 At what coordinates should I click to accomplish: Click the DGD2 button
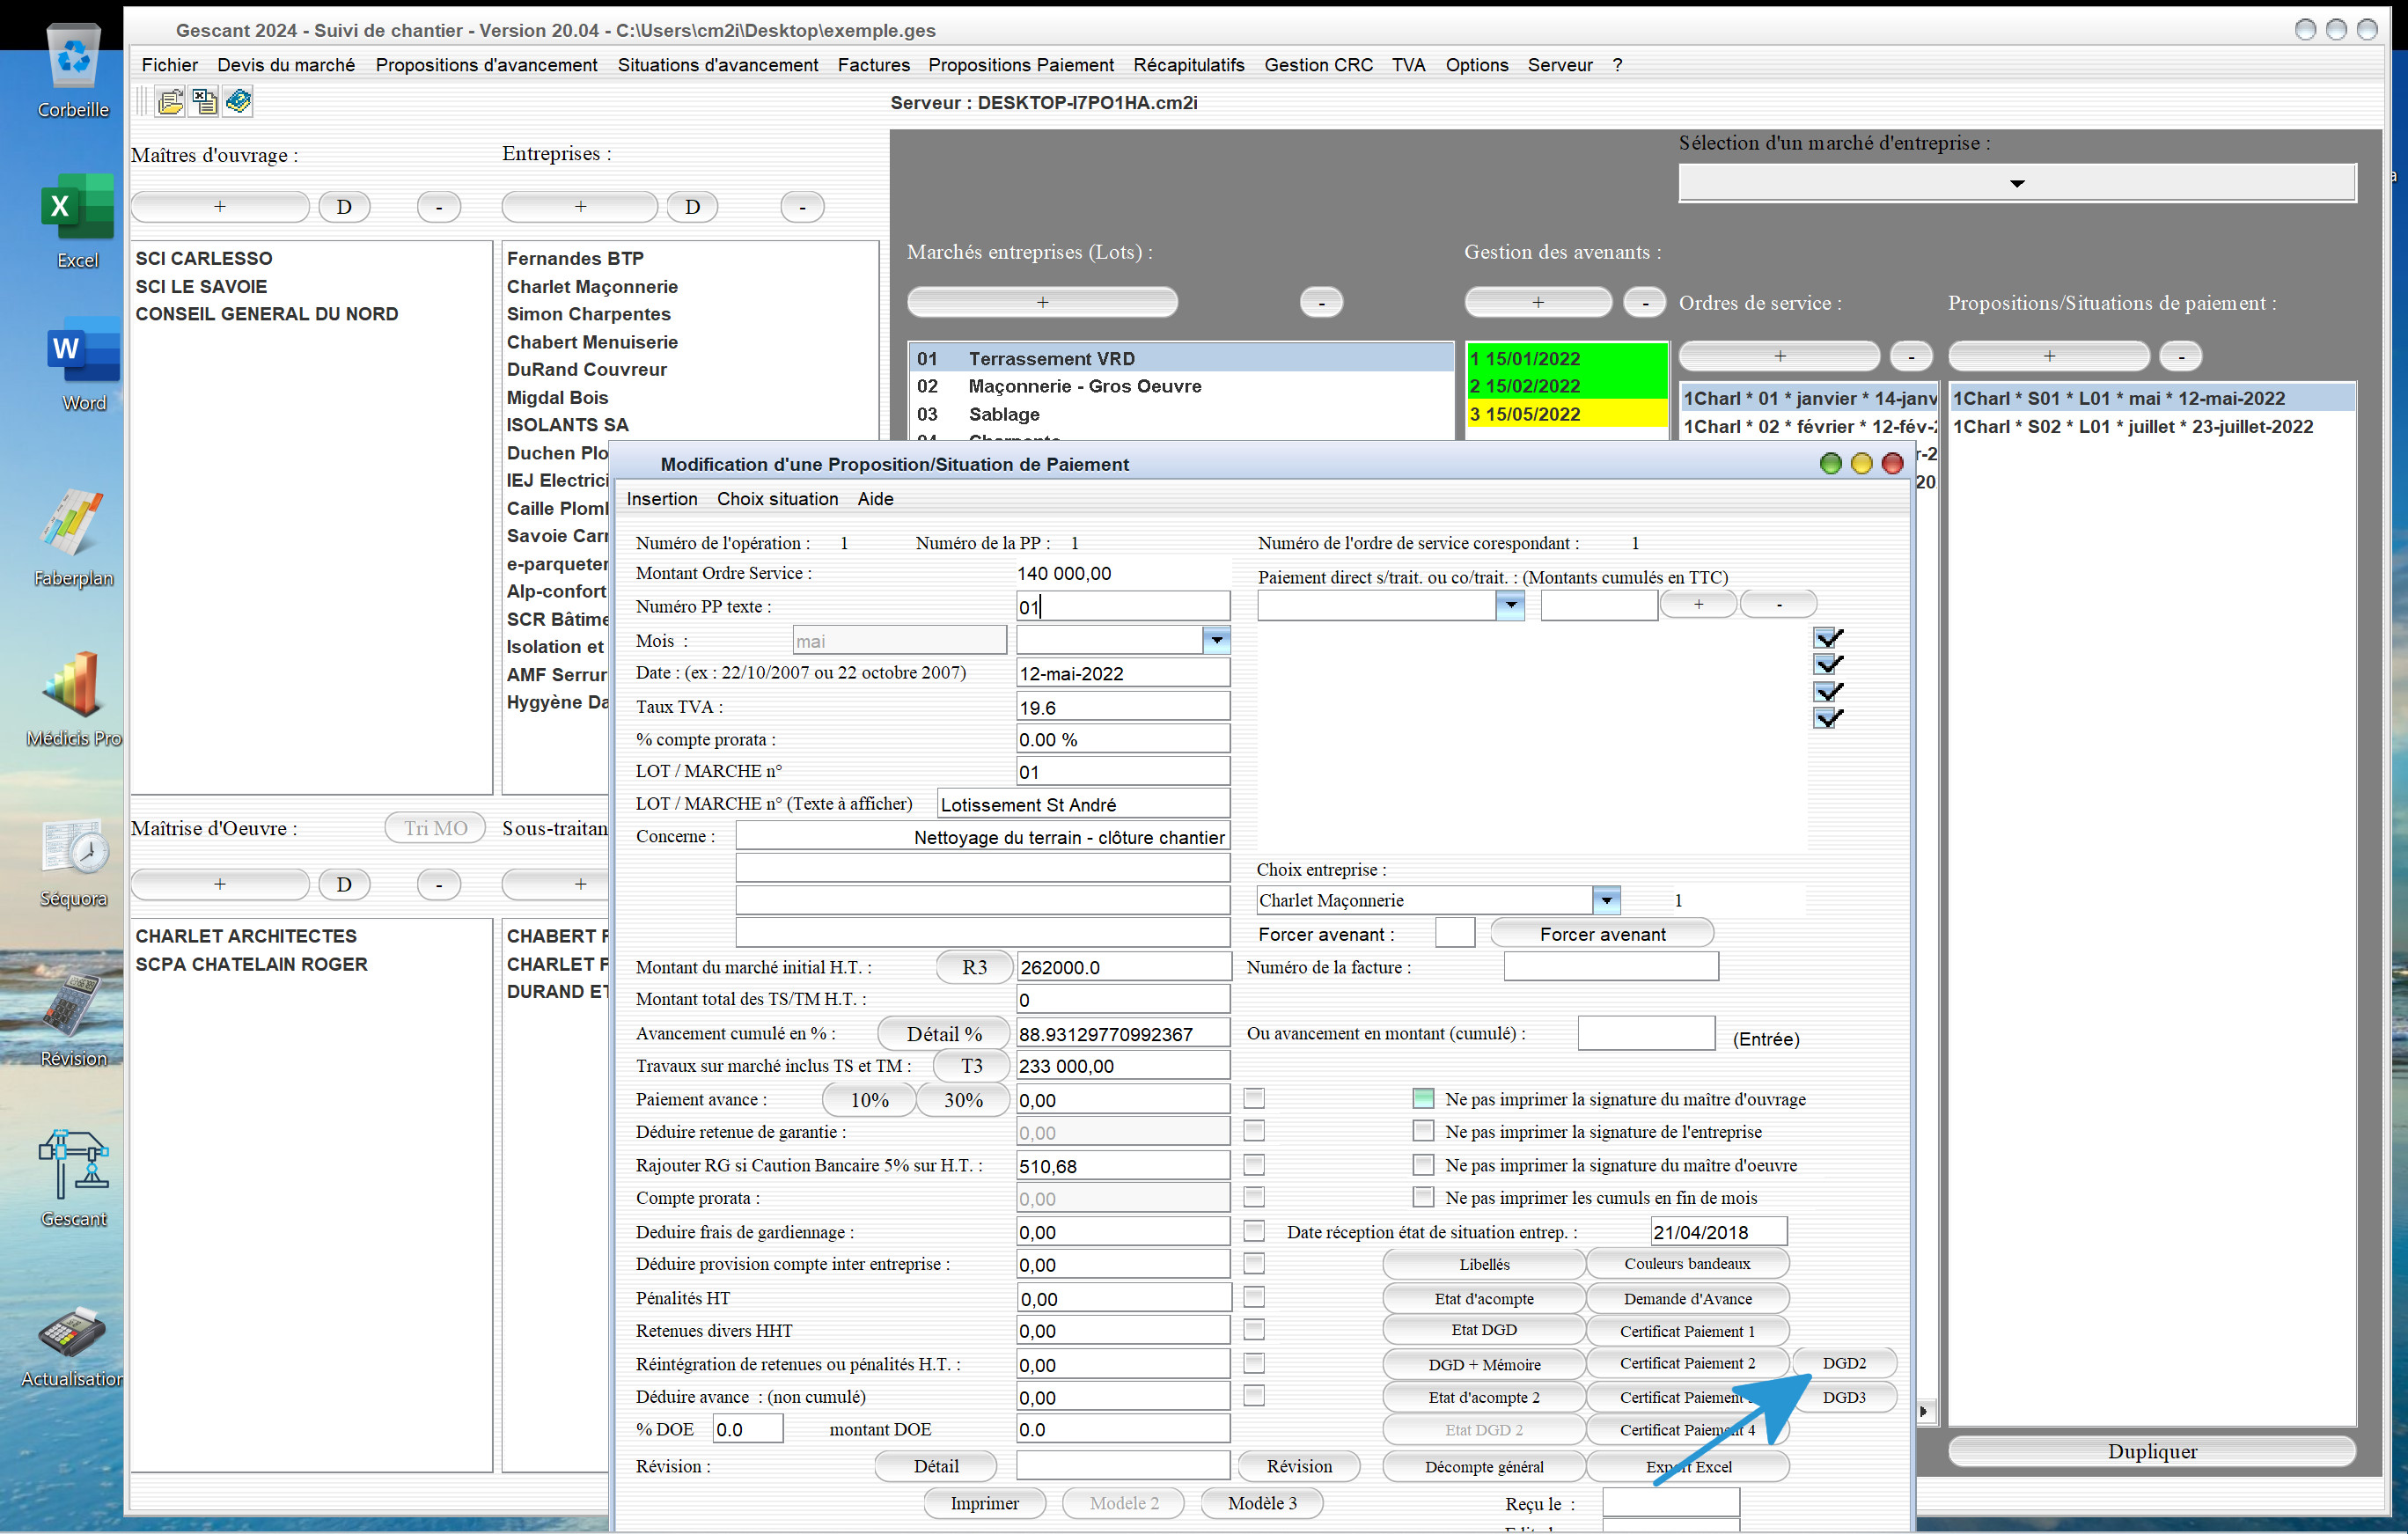[x=1844, y=1363]
